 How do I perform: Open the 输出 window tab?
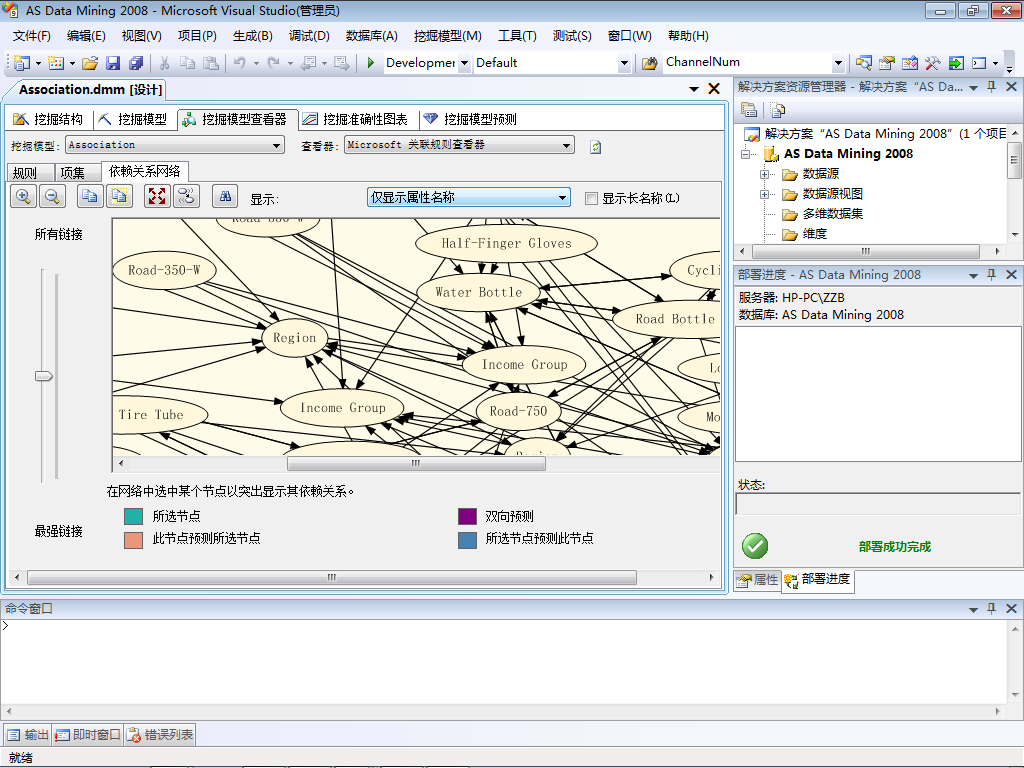coord(28,735)
